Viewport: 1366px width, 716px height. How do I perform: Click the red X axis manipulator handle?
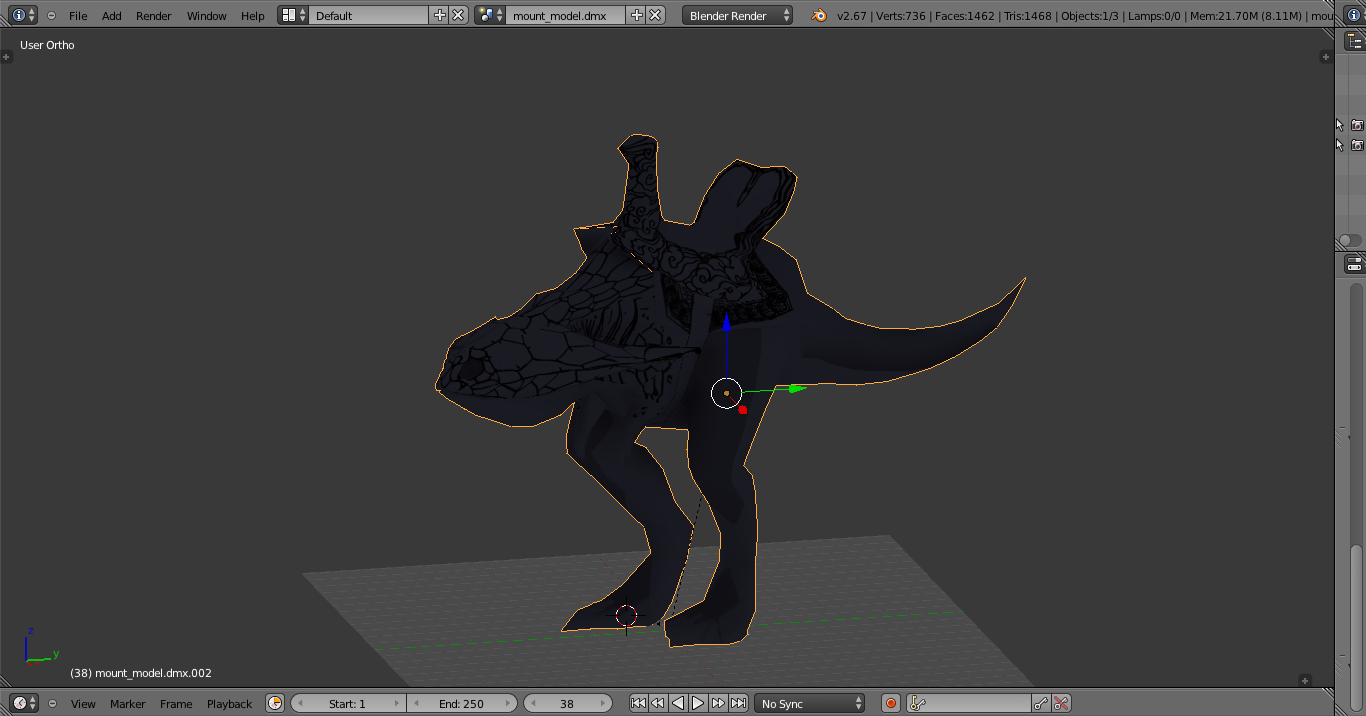pos(742,409)
